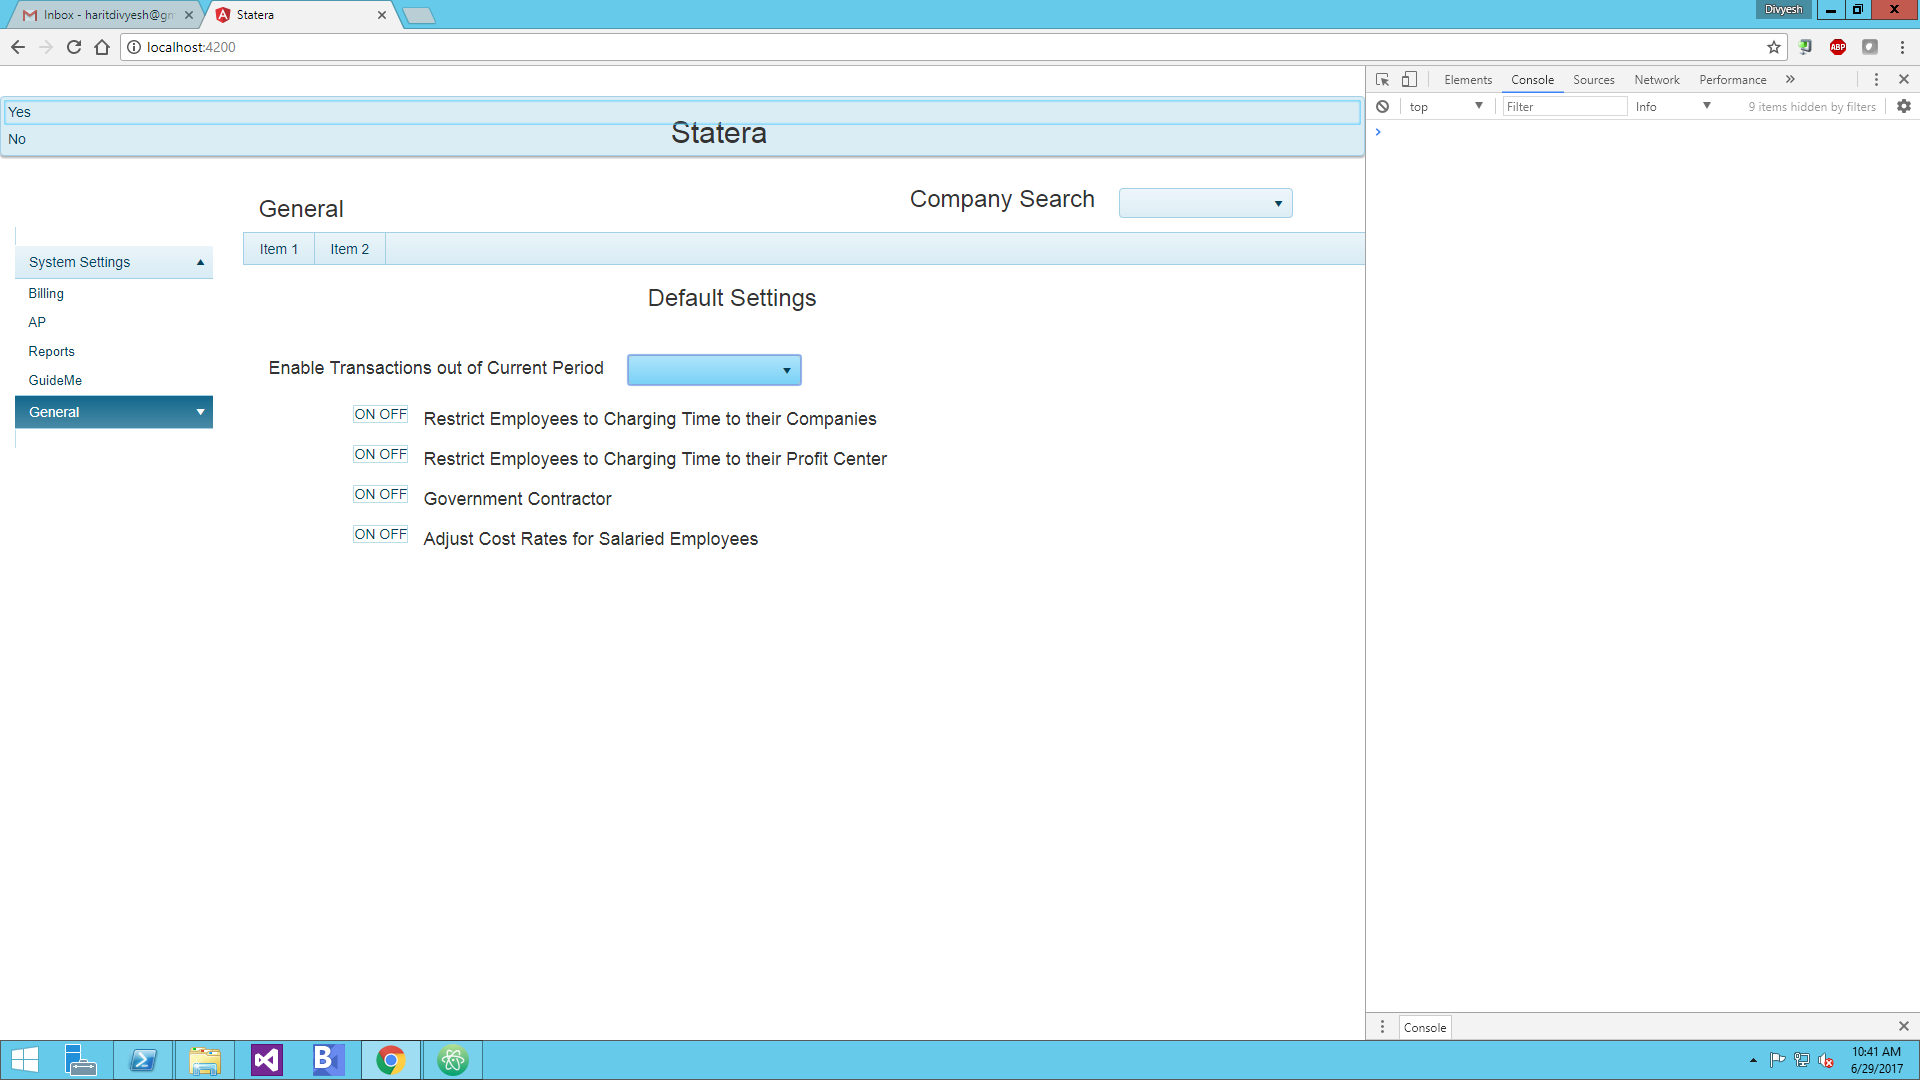Click the DevTools inspect element icon
1920x1080 pixels.
tap(1382, 80)
